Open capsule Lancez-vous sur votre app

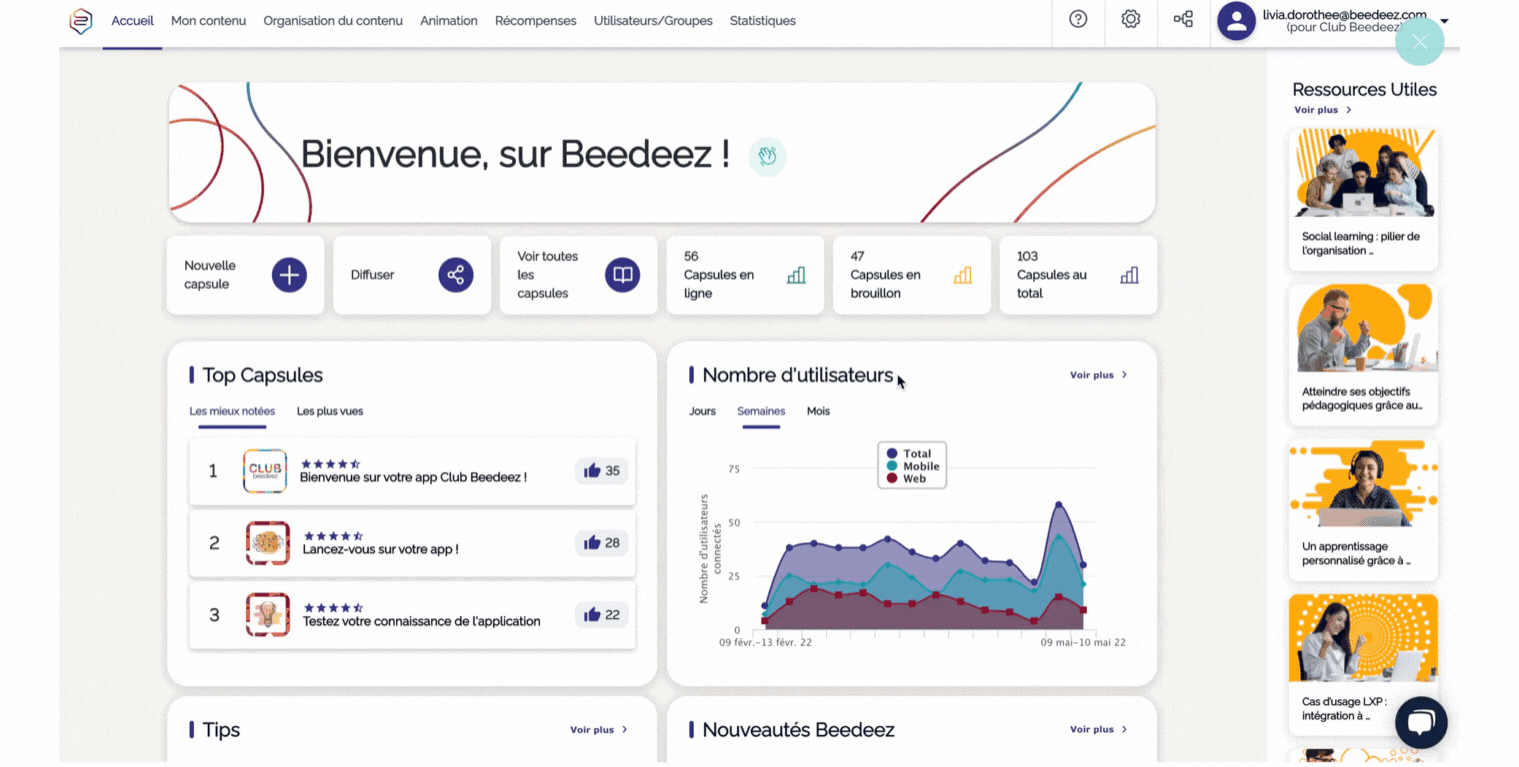[380, 549]
